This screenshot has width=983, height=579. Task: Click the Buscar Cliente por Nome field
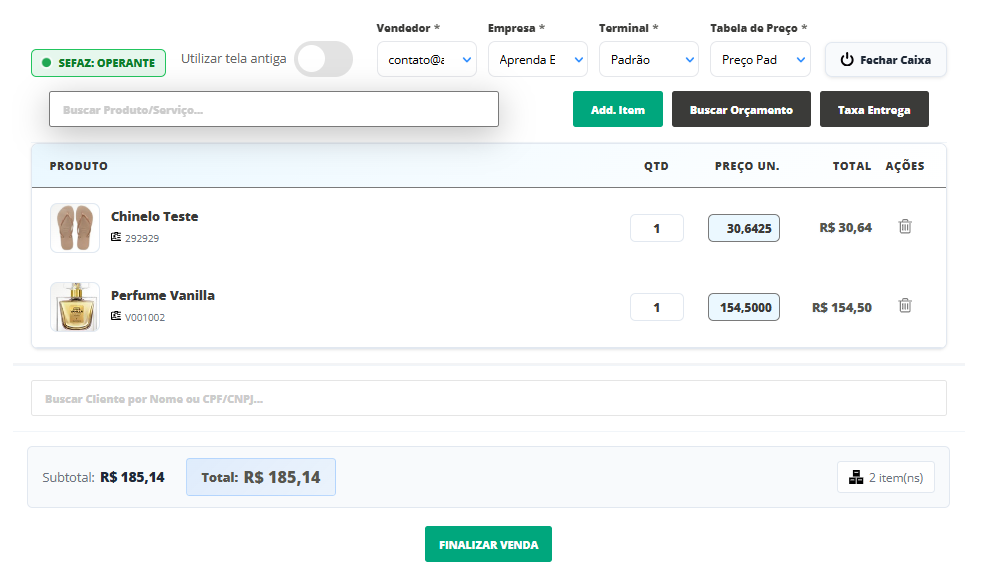pos(488,399)
